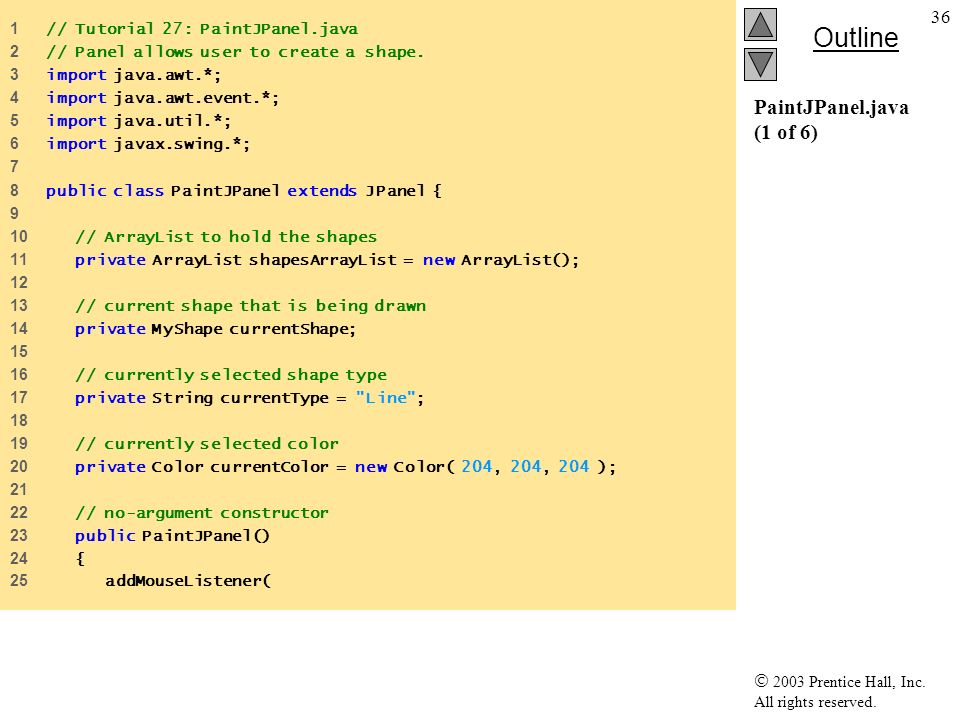Click the down arrow navigation icon

point(760,64)
